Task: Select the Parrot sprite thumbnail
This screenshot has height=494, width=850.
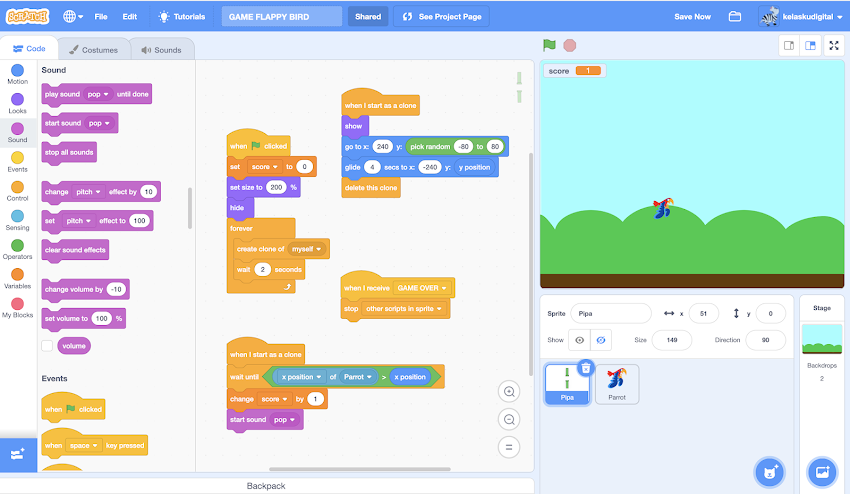Action: click(x=617, y=384)
